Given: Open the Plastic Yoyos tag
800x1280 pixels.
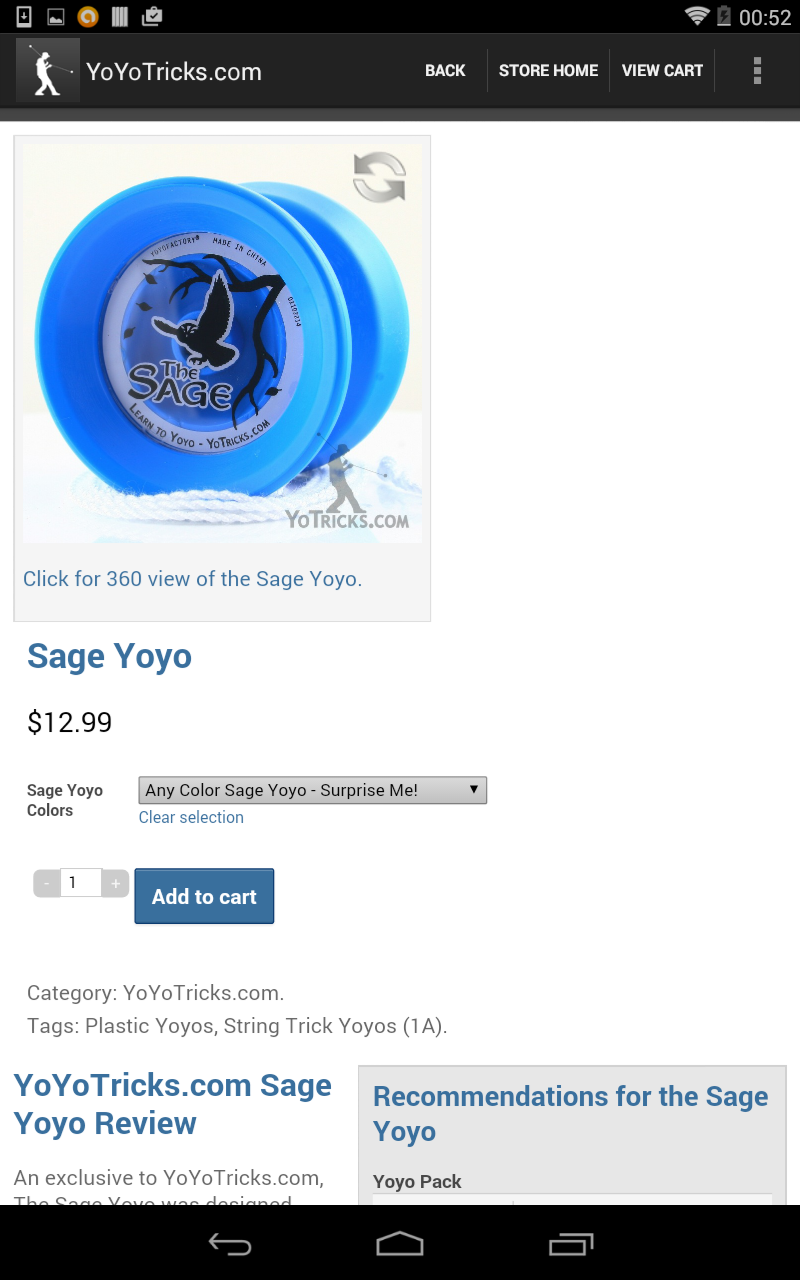Looking at the screenshot, I should (x=149, y=1025).
